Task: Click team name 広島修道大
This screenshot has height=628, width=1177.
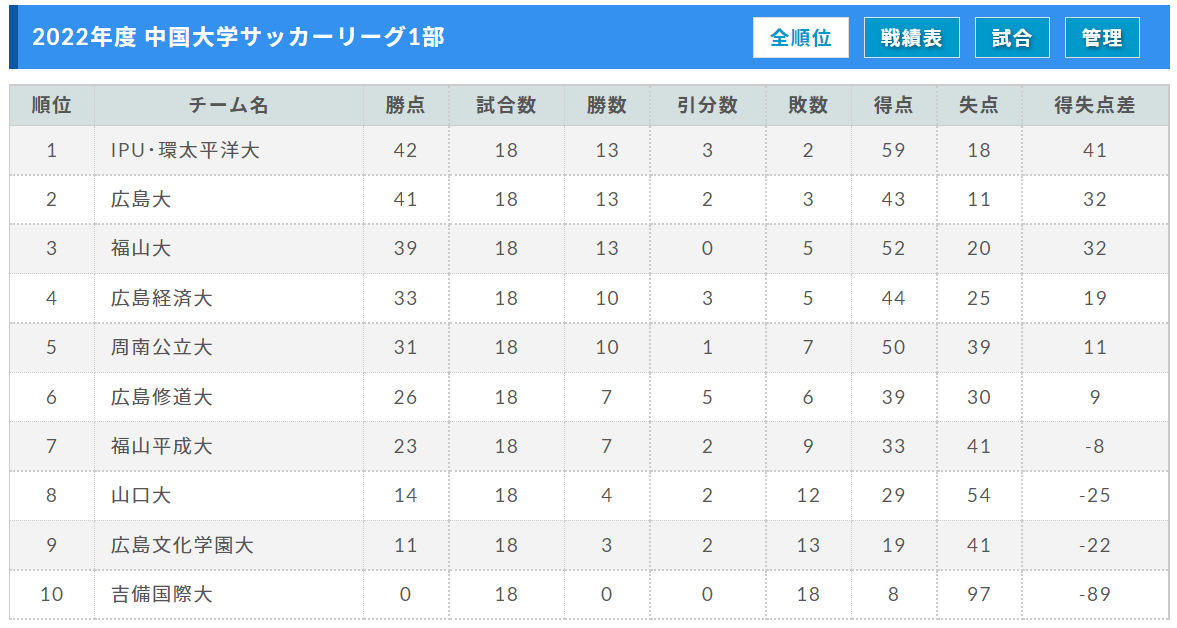Action: [161, 397]
